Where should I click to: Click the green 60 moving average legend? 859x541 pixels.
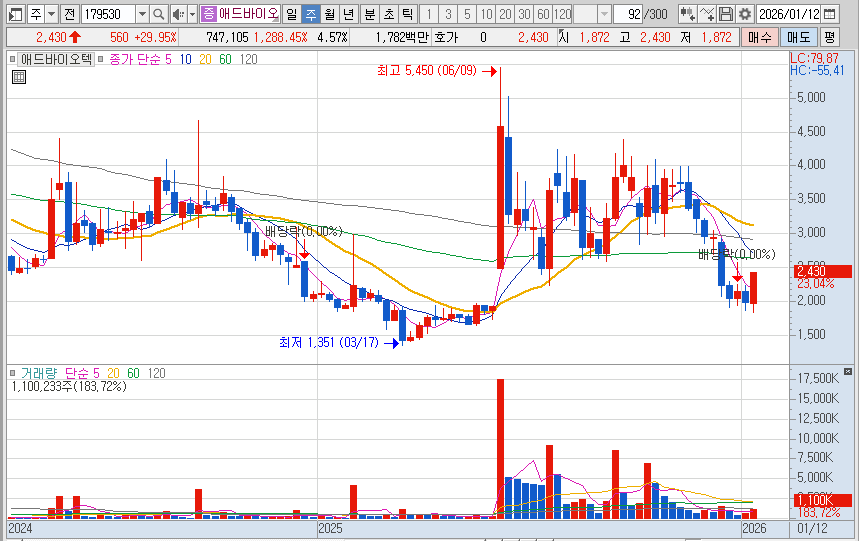[225, 59]
